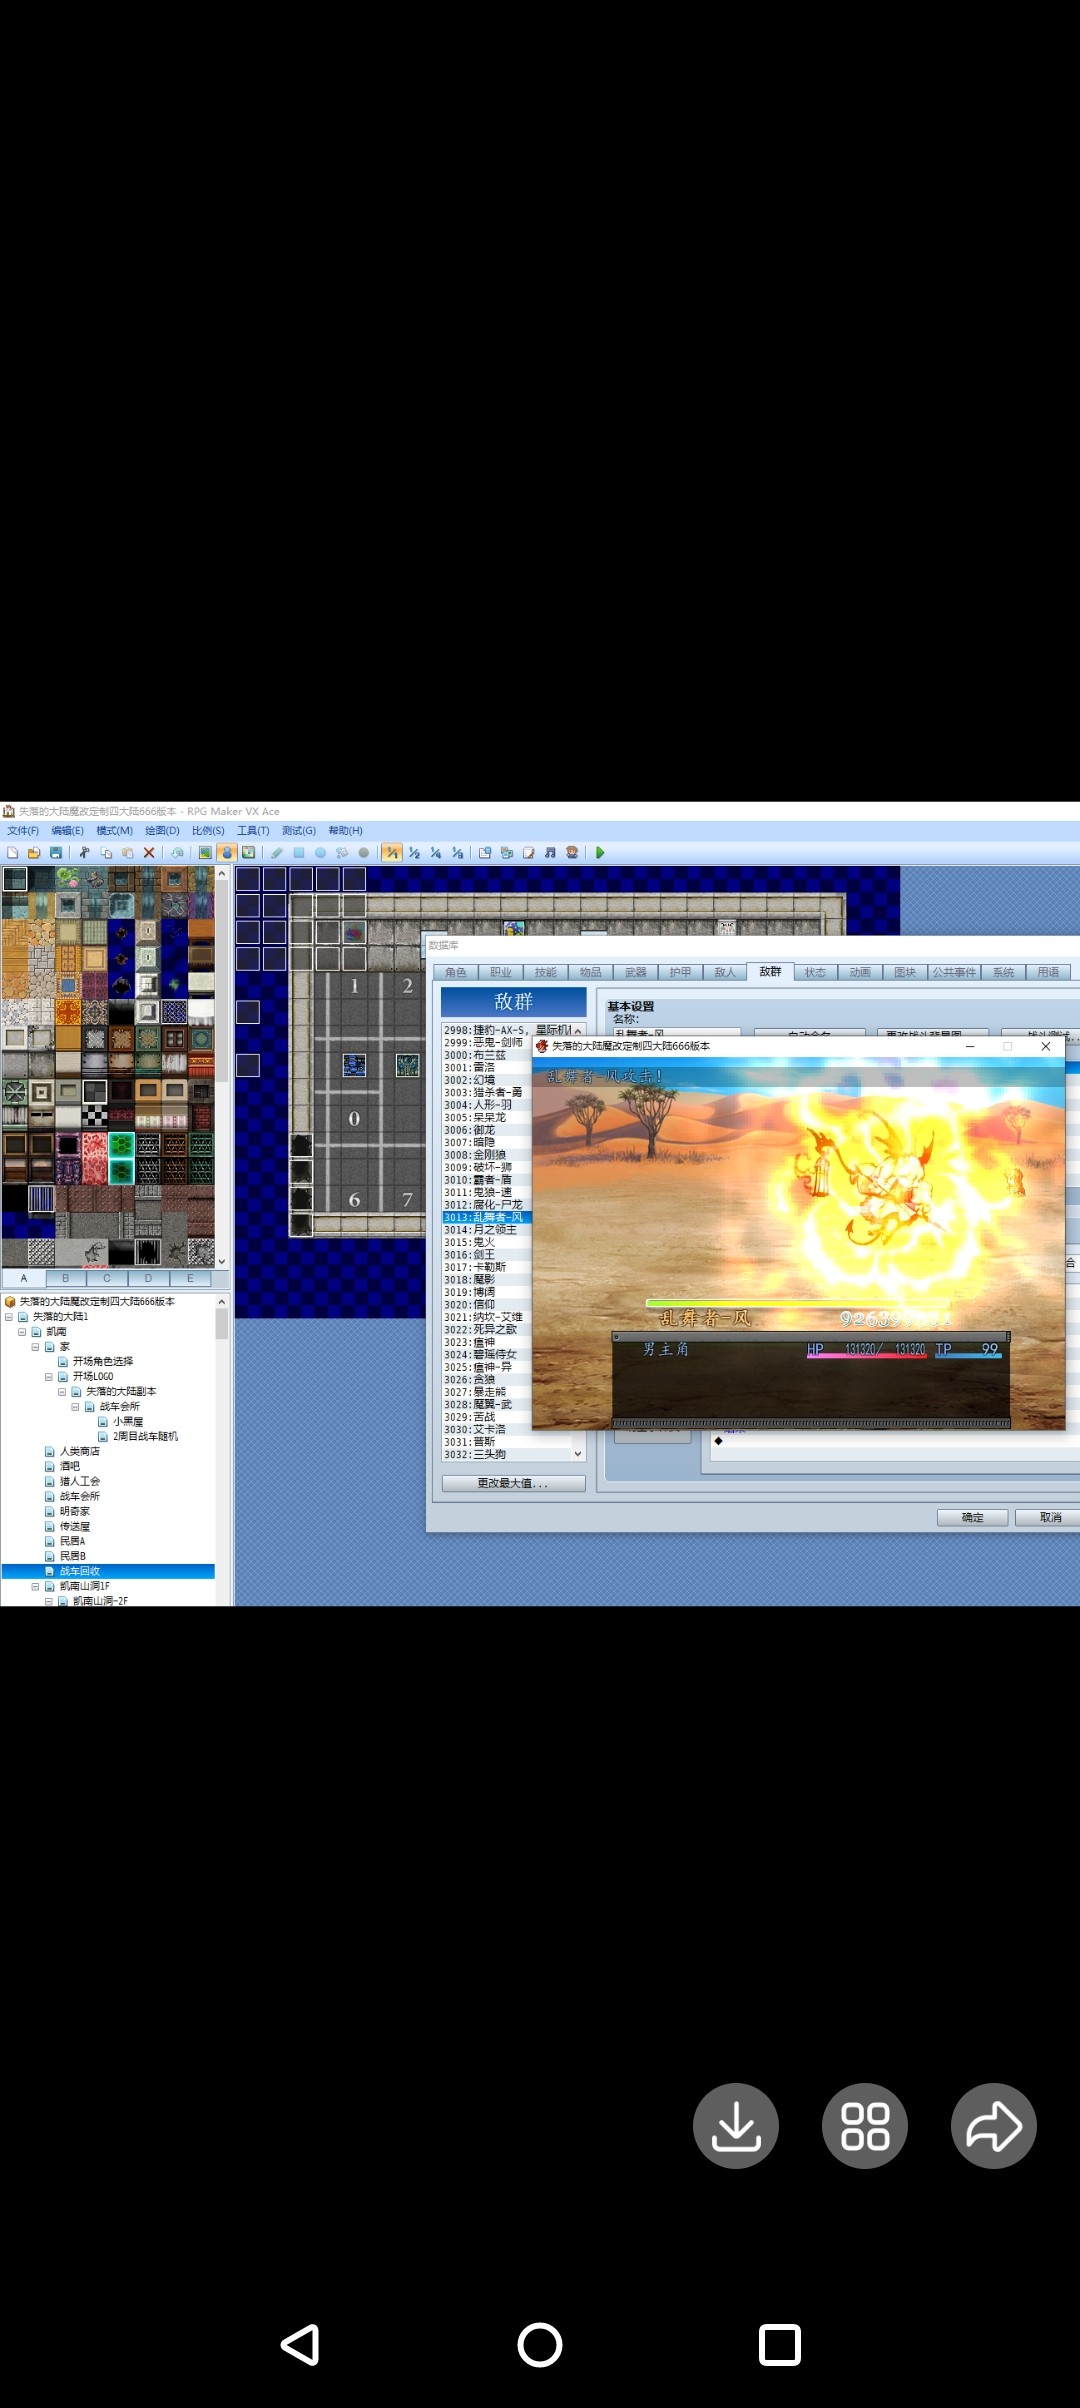Click the green Playtest arrow icon
The height and width of the screenshot is (2408, 1080).
point(600,853)
